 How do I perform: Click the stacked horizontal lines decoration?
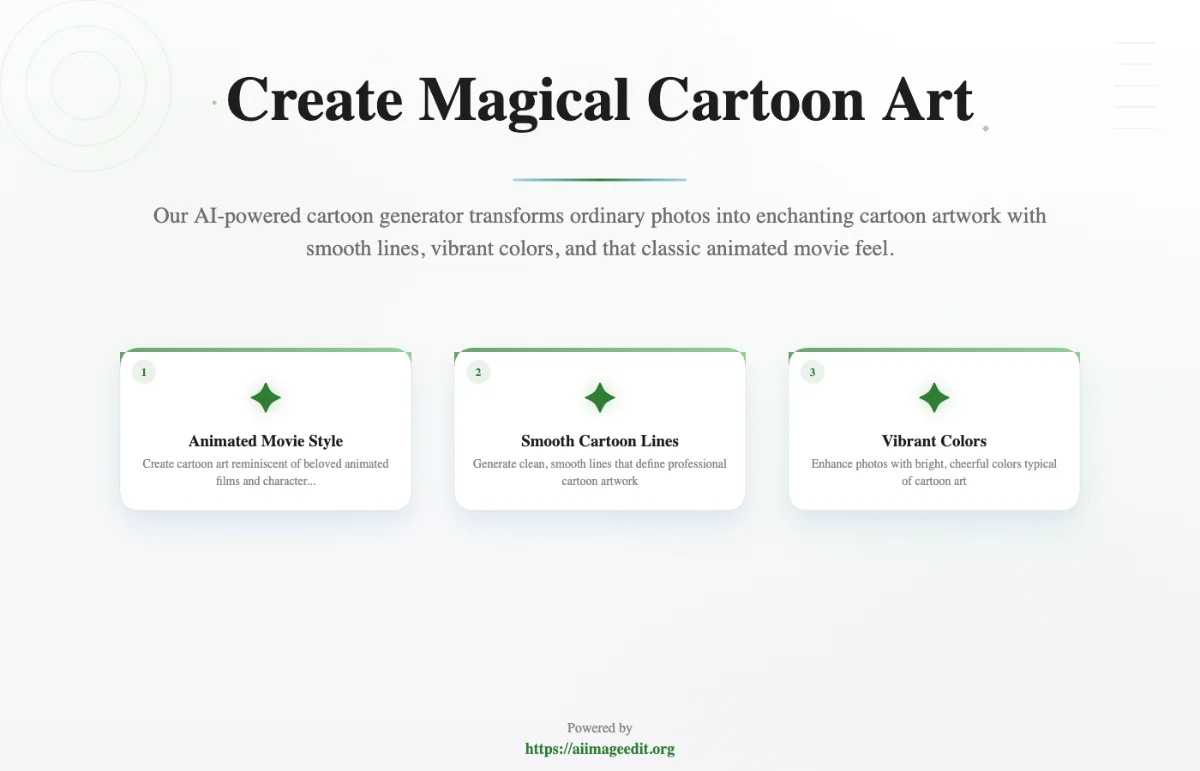click(1135, 86)
